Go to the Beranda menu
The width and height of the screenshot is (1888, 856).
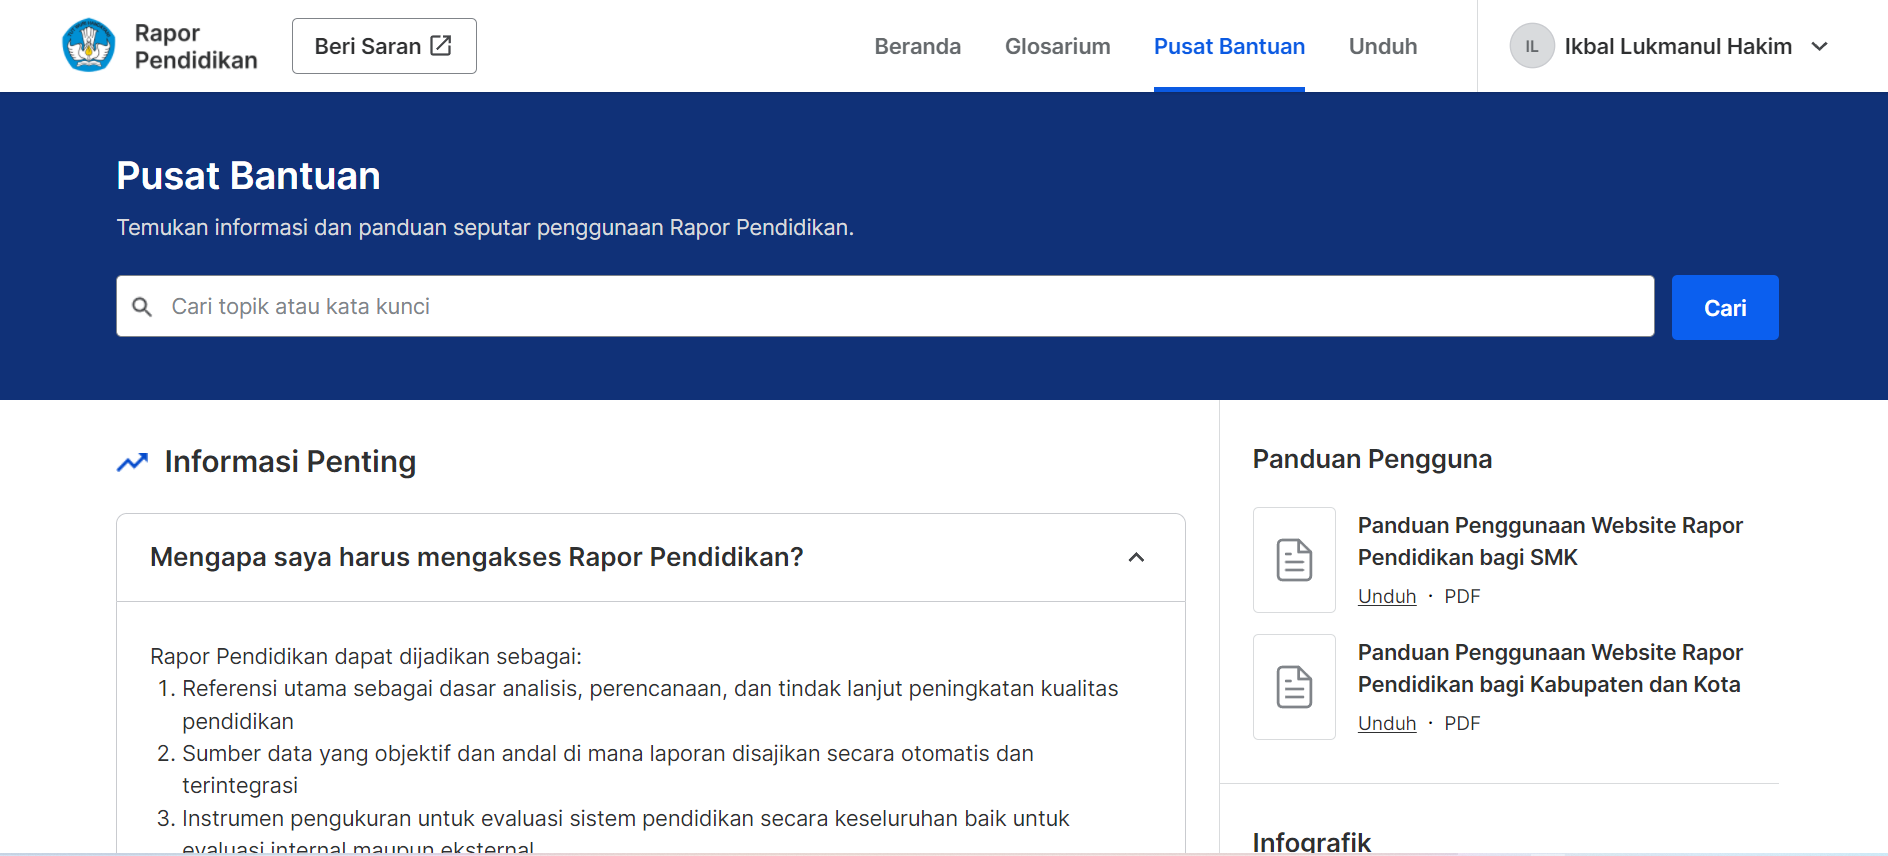tap(917, 47)
